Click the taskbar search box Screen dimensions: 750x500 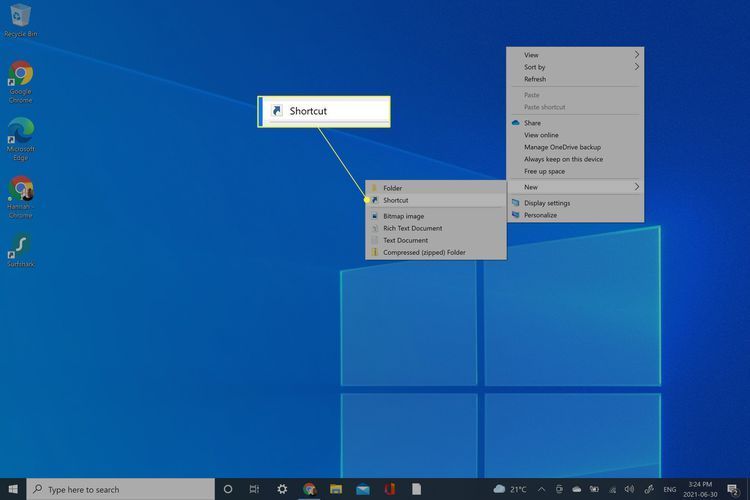120,489
